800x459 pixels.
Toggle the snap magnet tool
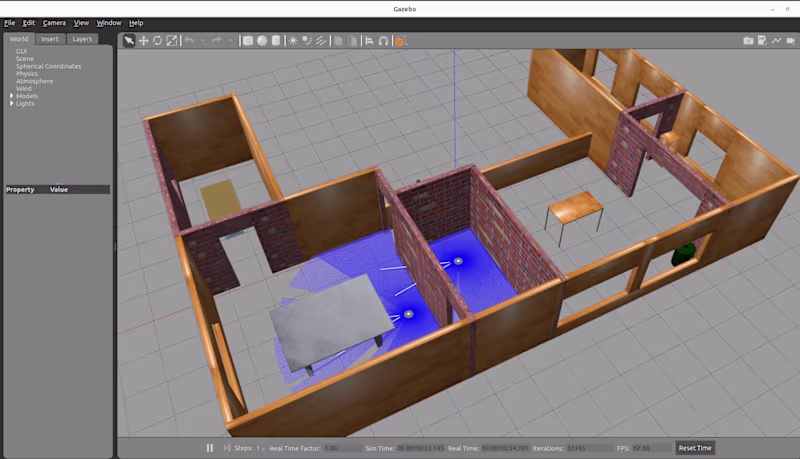click(384, 41)
